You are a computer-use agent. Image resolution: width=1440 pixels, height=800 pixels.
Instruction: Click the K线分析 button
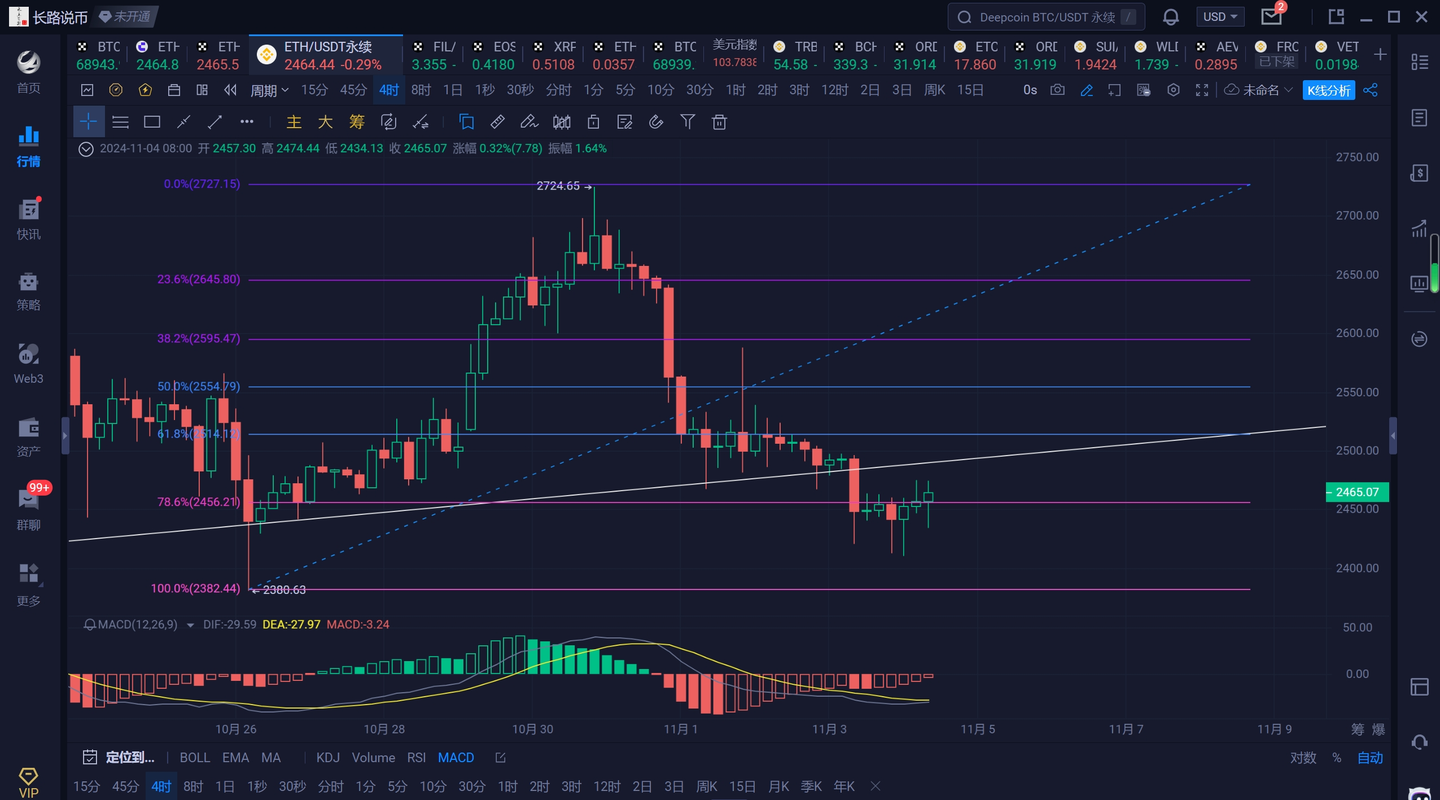(x=1329, y=90)
